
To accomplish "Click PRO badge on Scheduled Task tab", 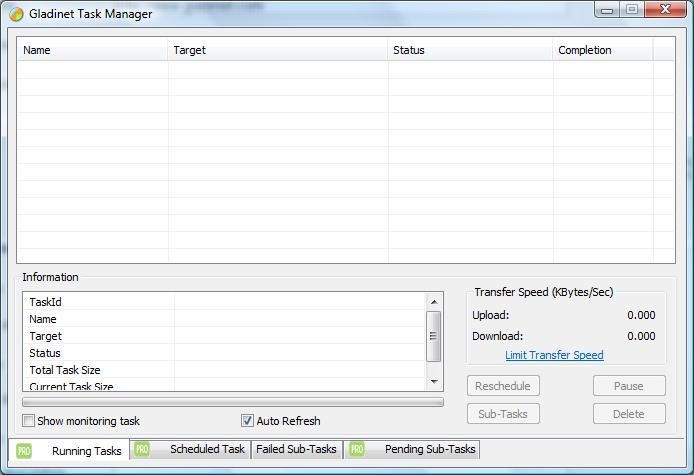I will pos(142,449).
